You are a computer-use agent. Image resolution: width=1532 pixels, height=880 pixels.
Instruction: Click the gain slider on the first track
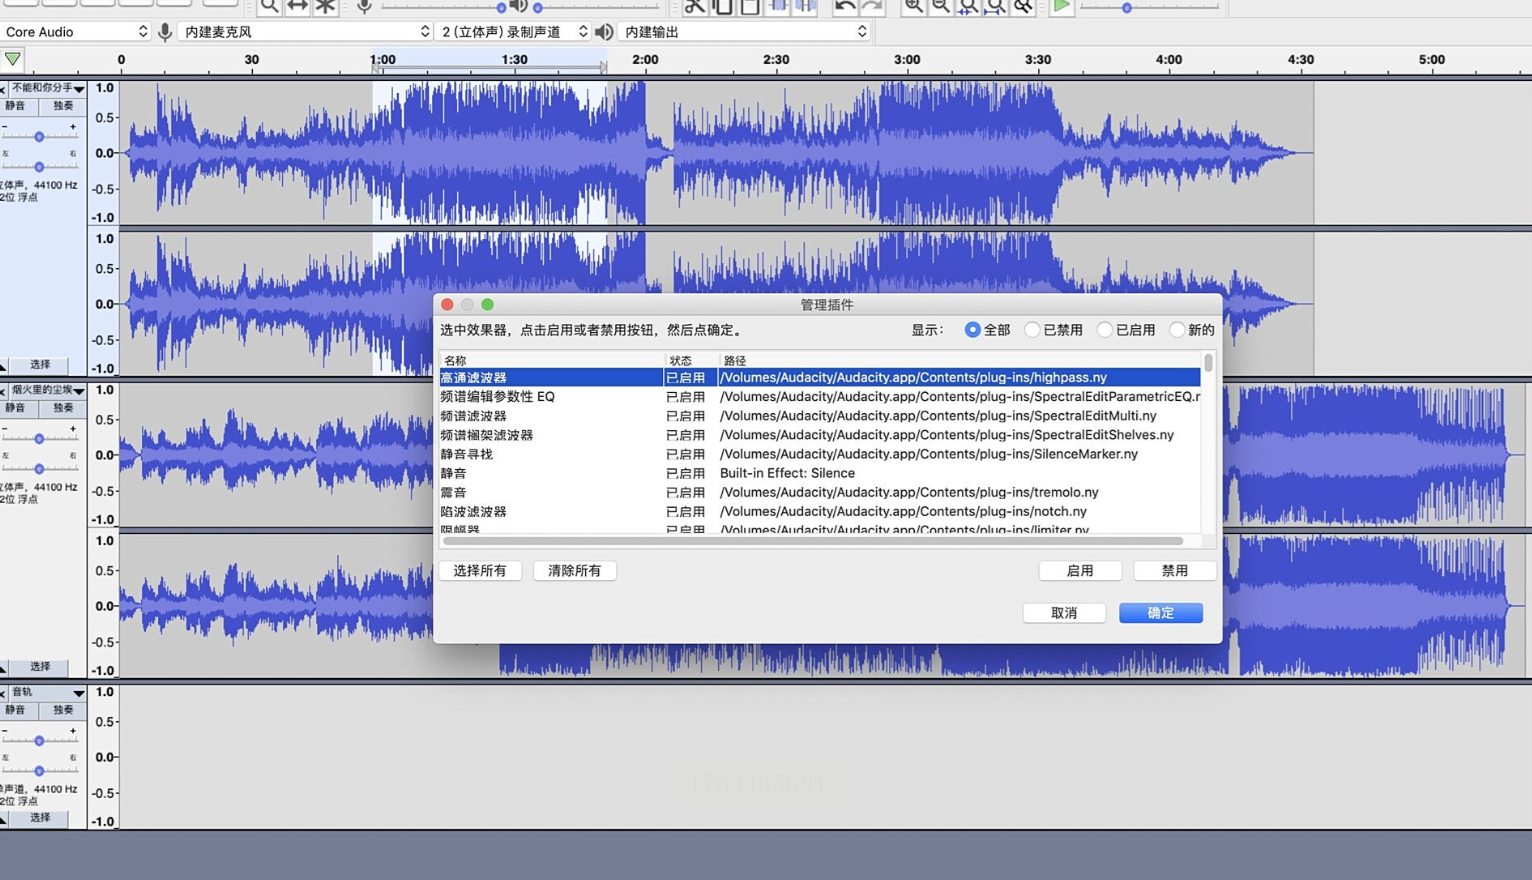pyautogui.click(x=39, y=136)
